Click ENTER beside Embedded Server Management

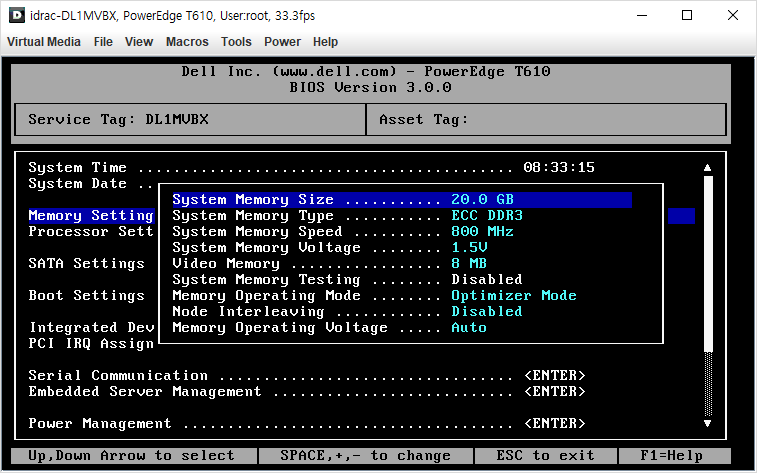(555, 391)
